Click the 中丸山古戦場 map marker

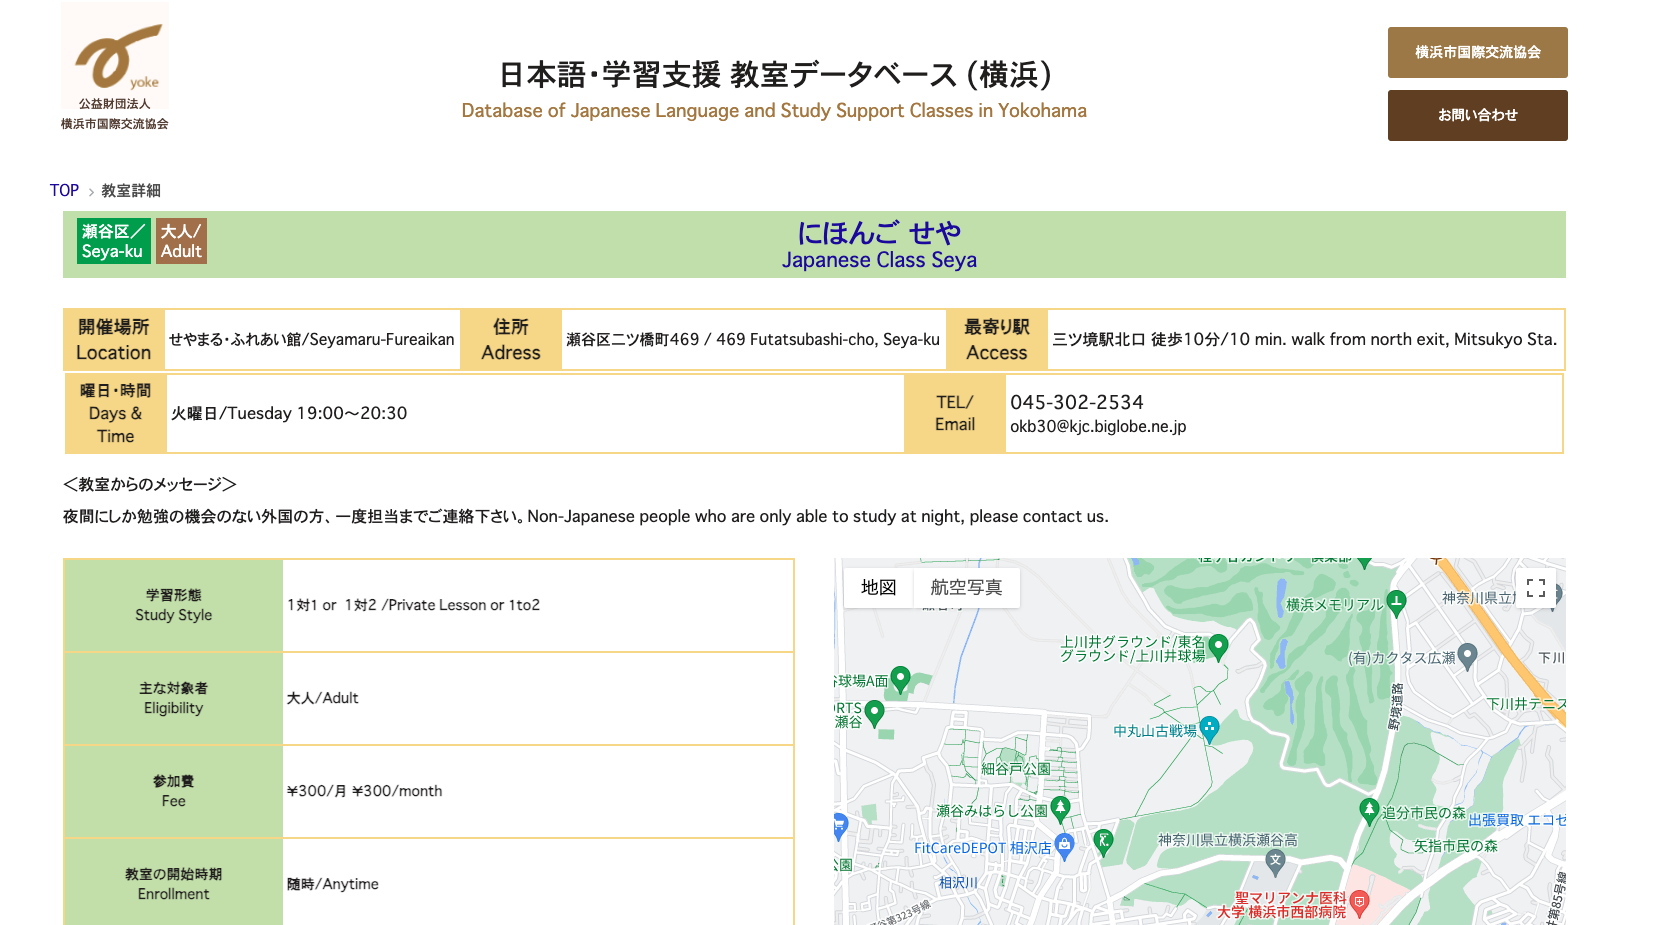1210,729
